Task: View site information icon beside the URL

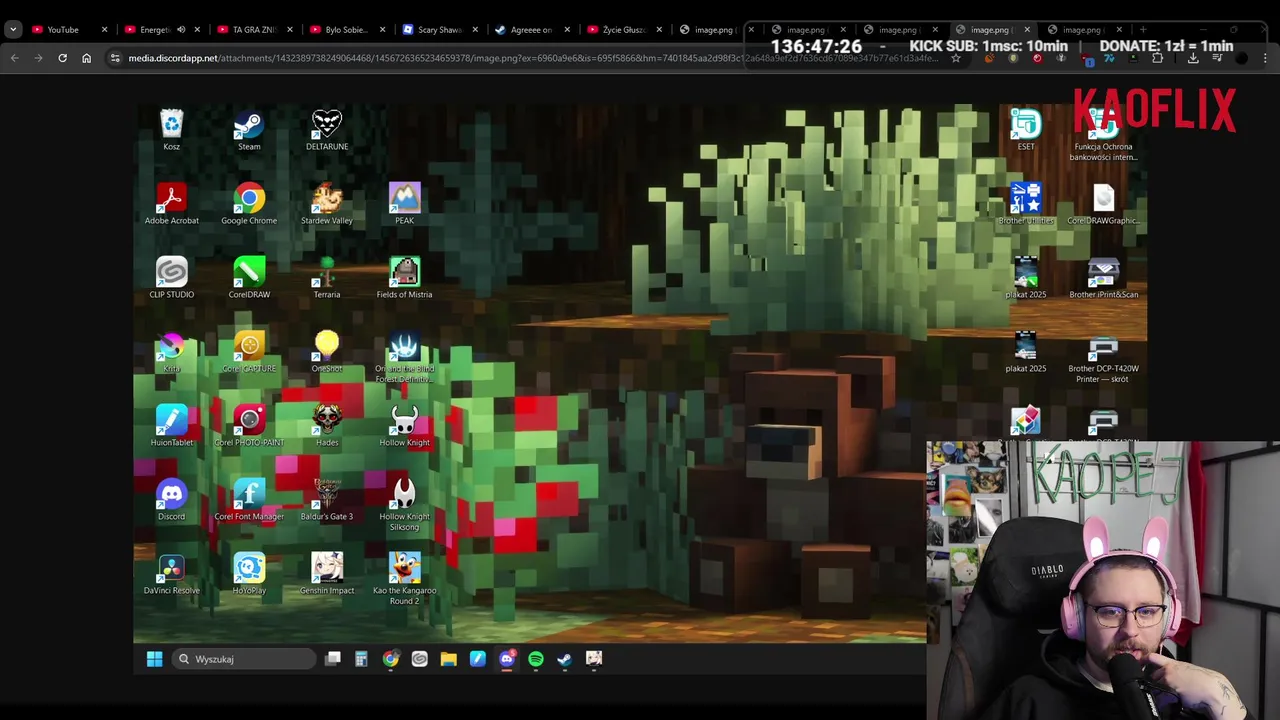Action: pyautogui.click(x=116, y=58)
